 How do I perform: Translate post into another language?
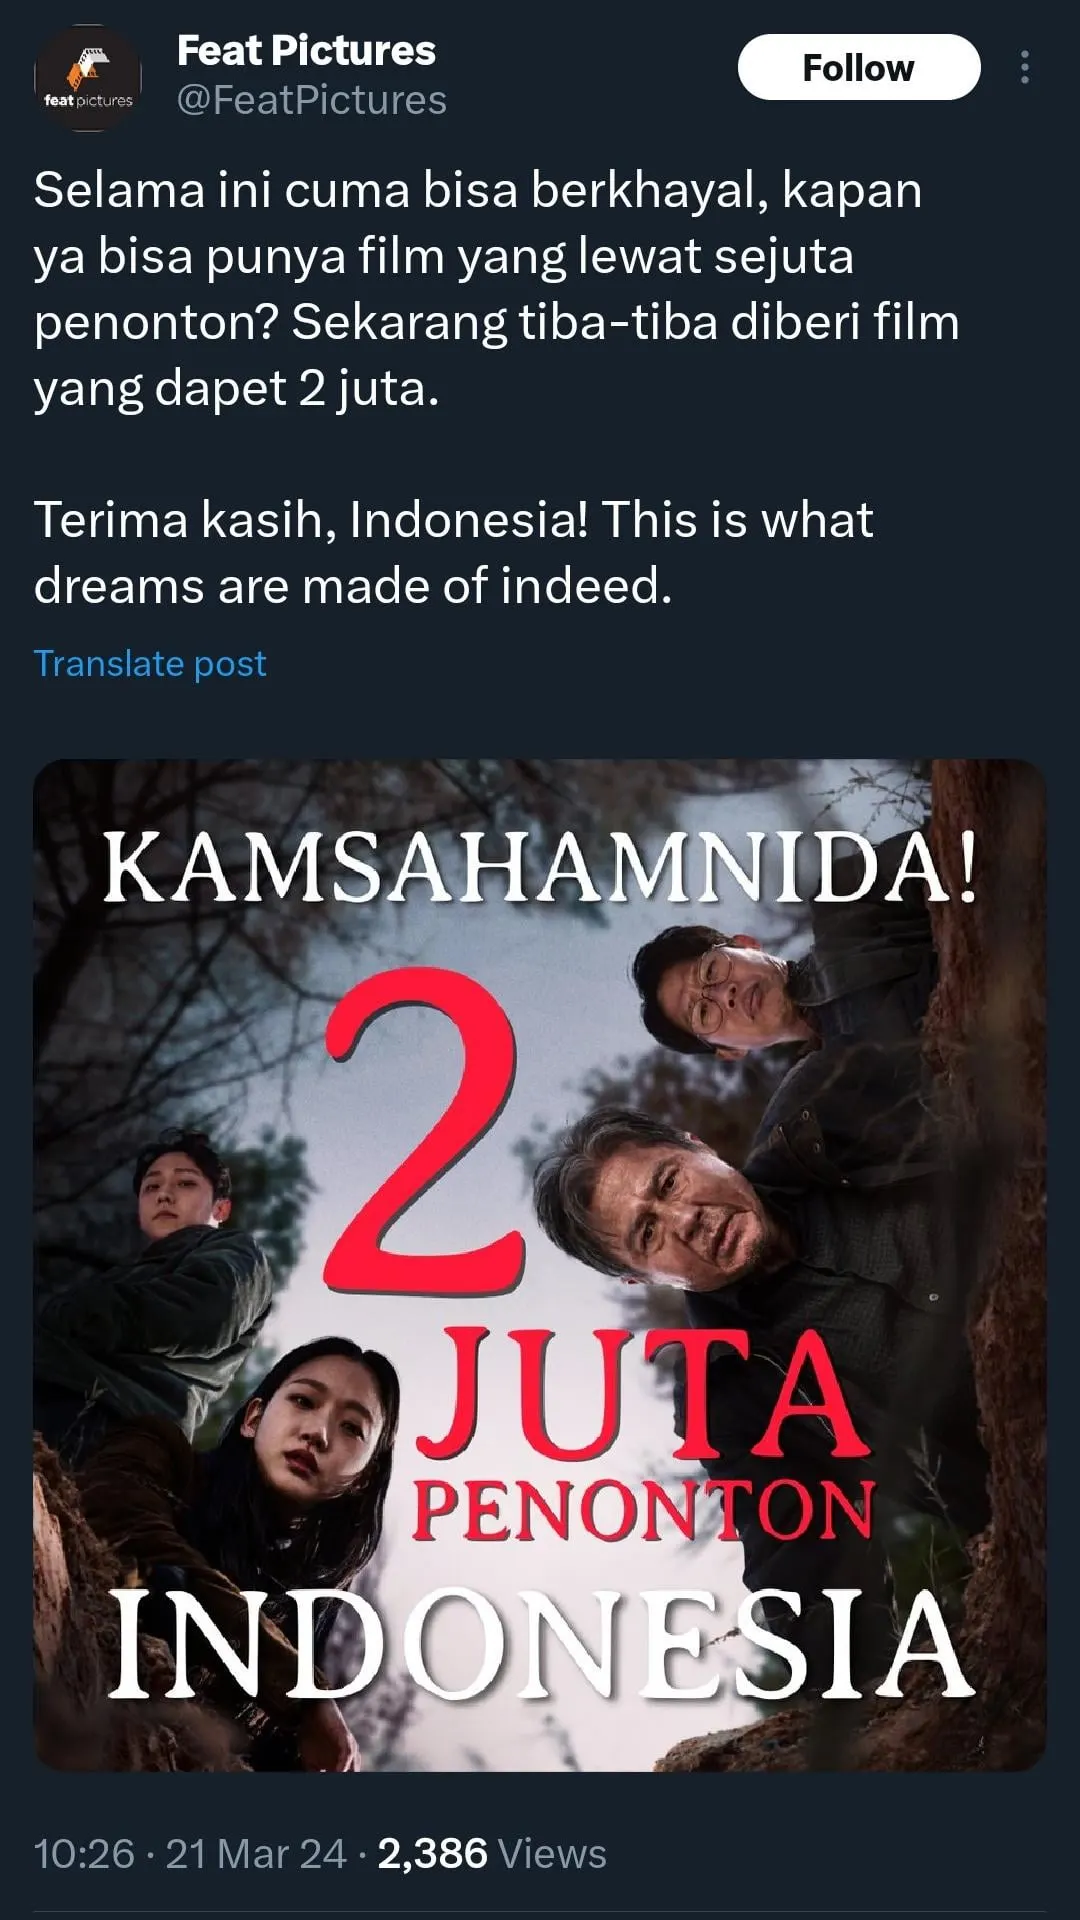[x=150, y=663]
